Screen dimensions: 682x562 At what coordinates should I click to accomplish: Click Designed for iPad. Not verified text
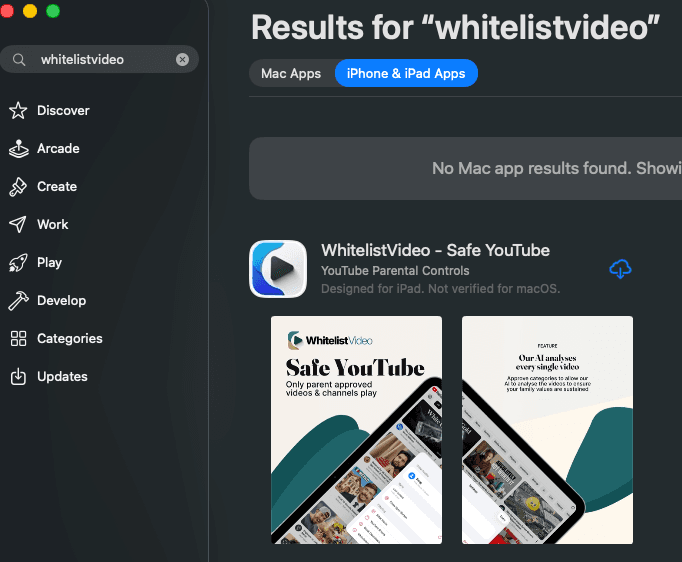pyautogui.click(x=441, y=289)
